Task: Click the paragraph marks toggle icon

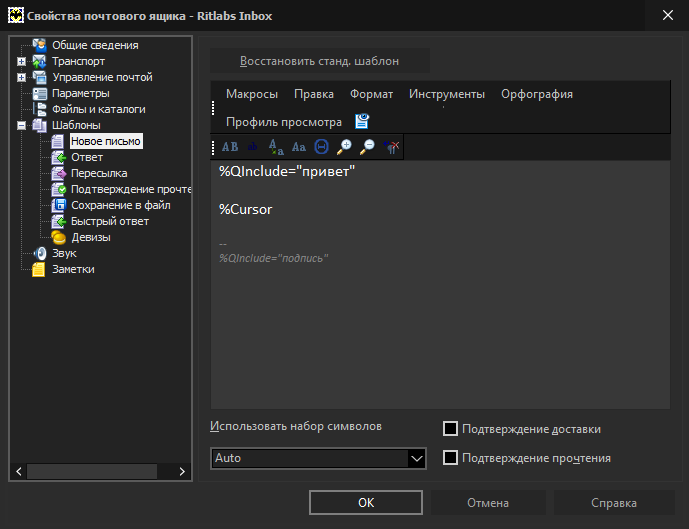Action: click(x=391, y=147)
